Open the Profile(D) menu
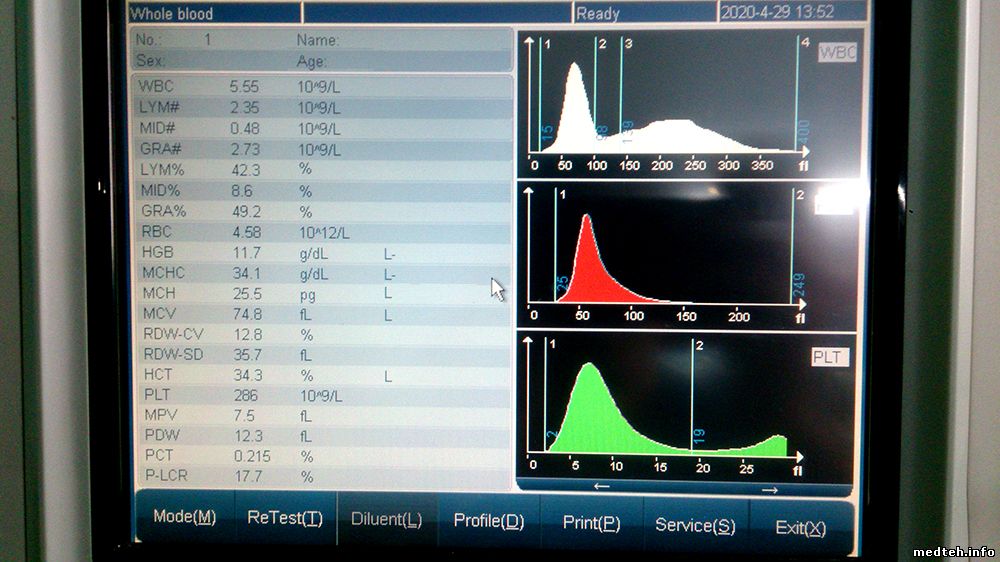The image size is (1000, 562). (x=489, y=521)
